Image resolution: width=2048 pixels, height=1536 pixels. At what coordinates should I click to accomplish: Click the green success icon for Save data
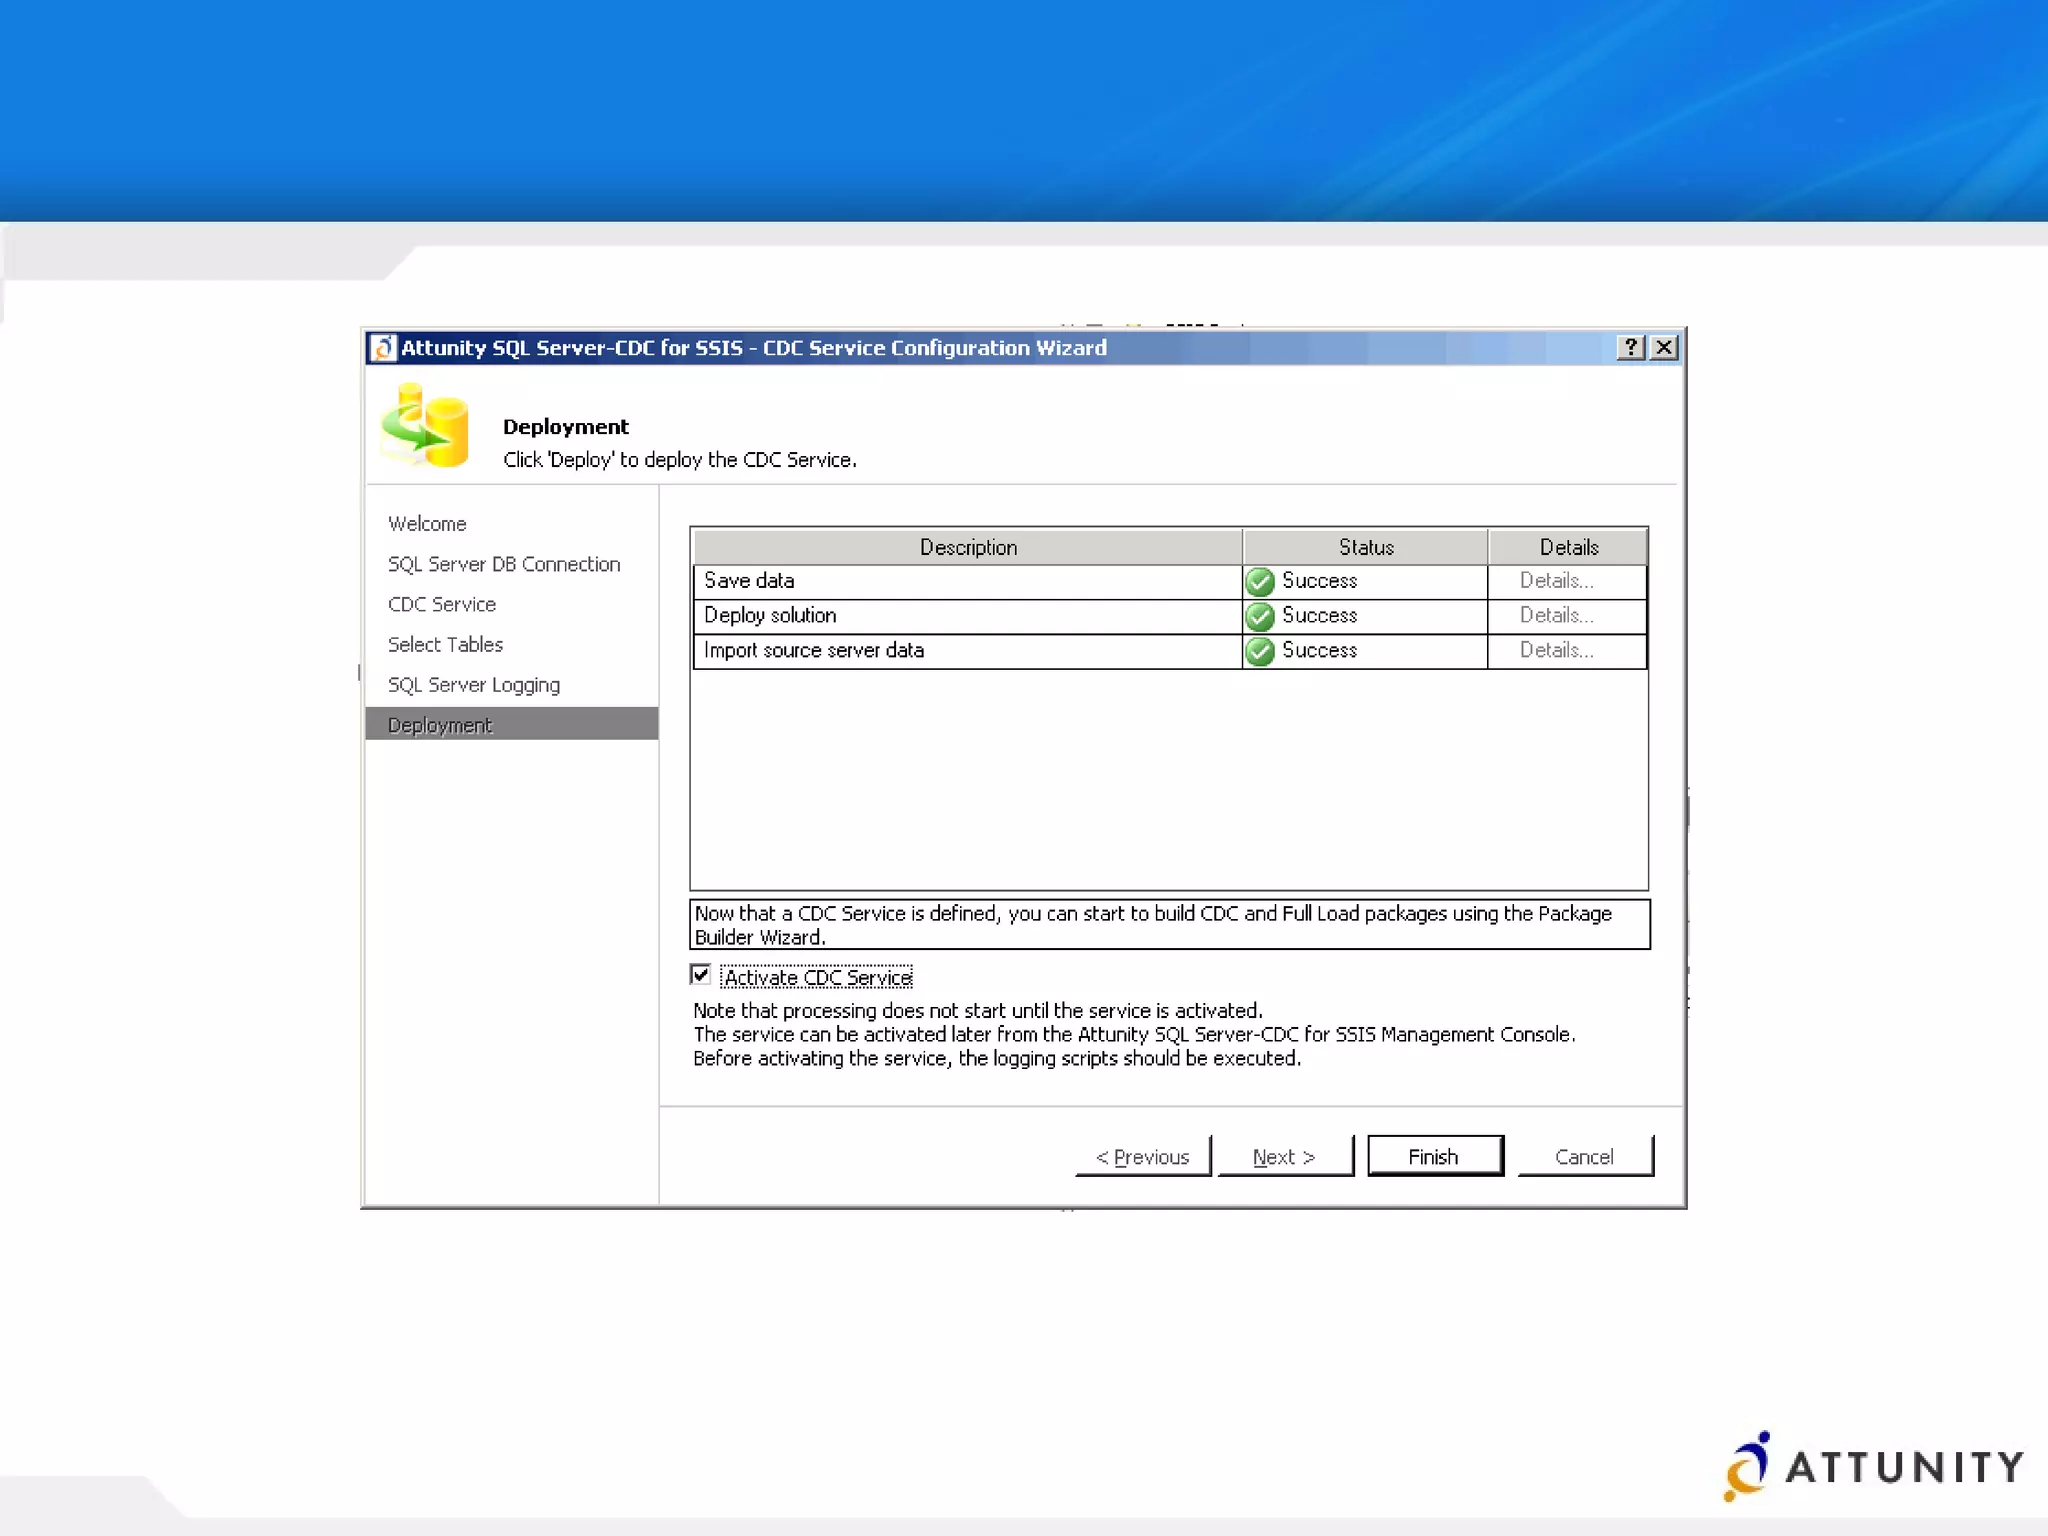(x=1260, y=581)
